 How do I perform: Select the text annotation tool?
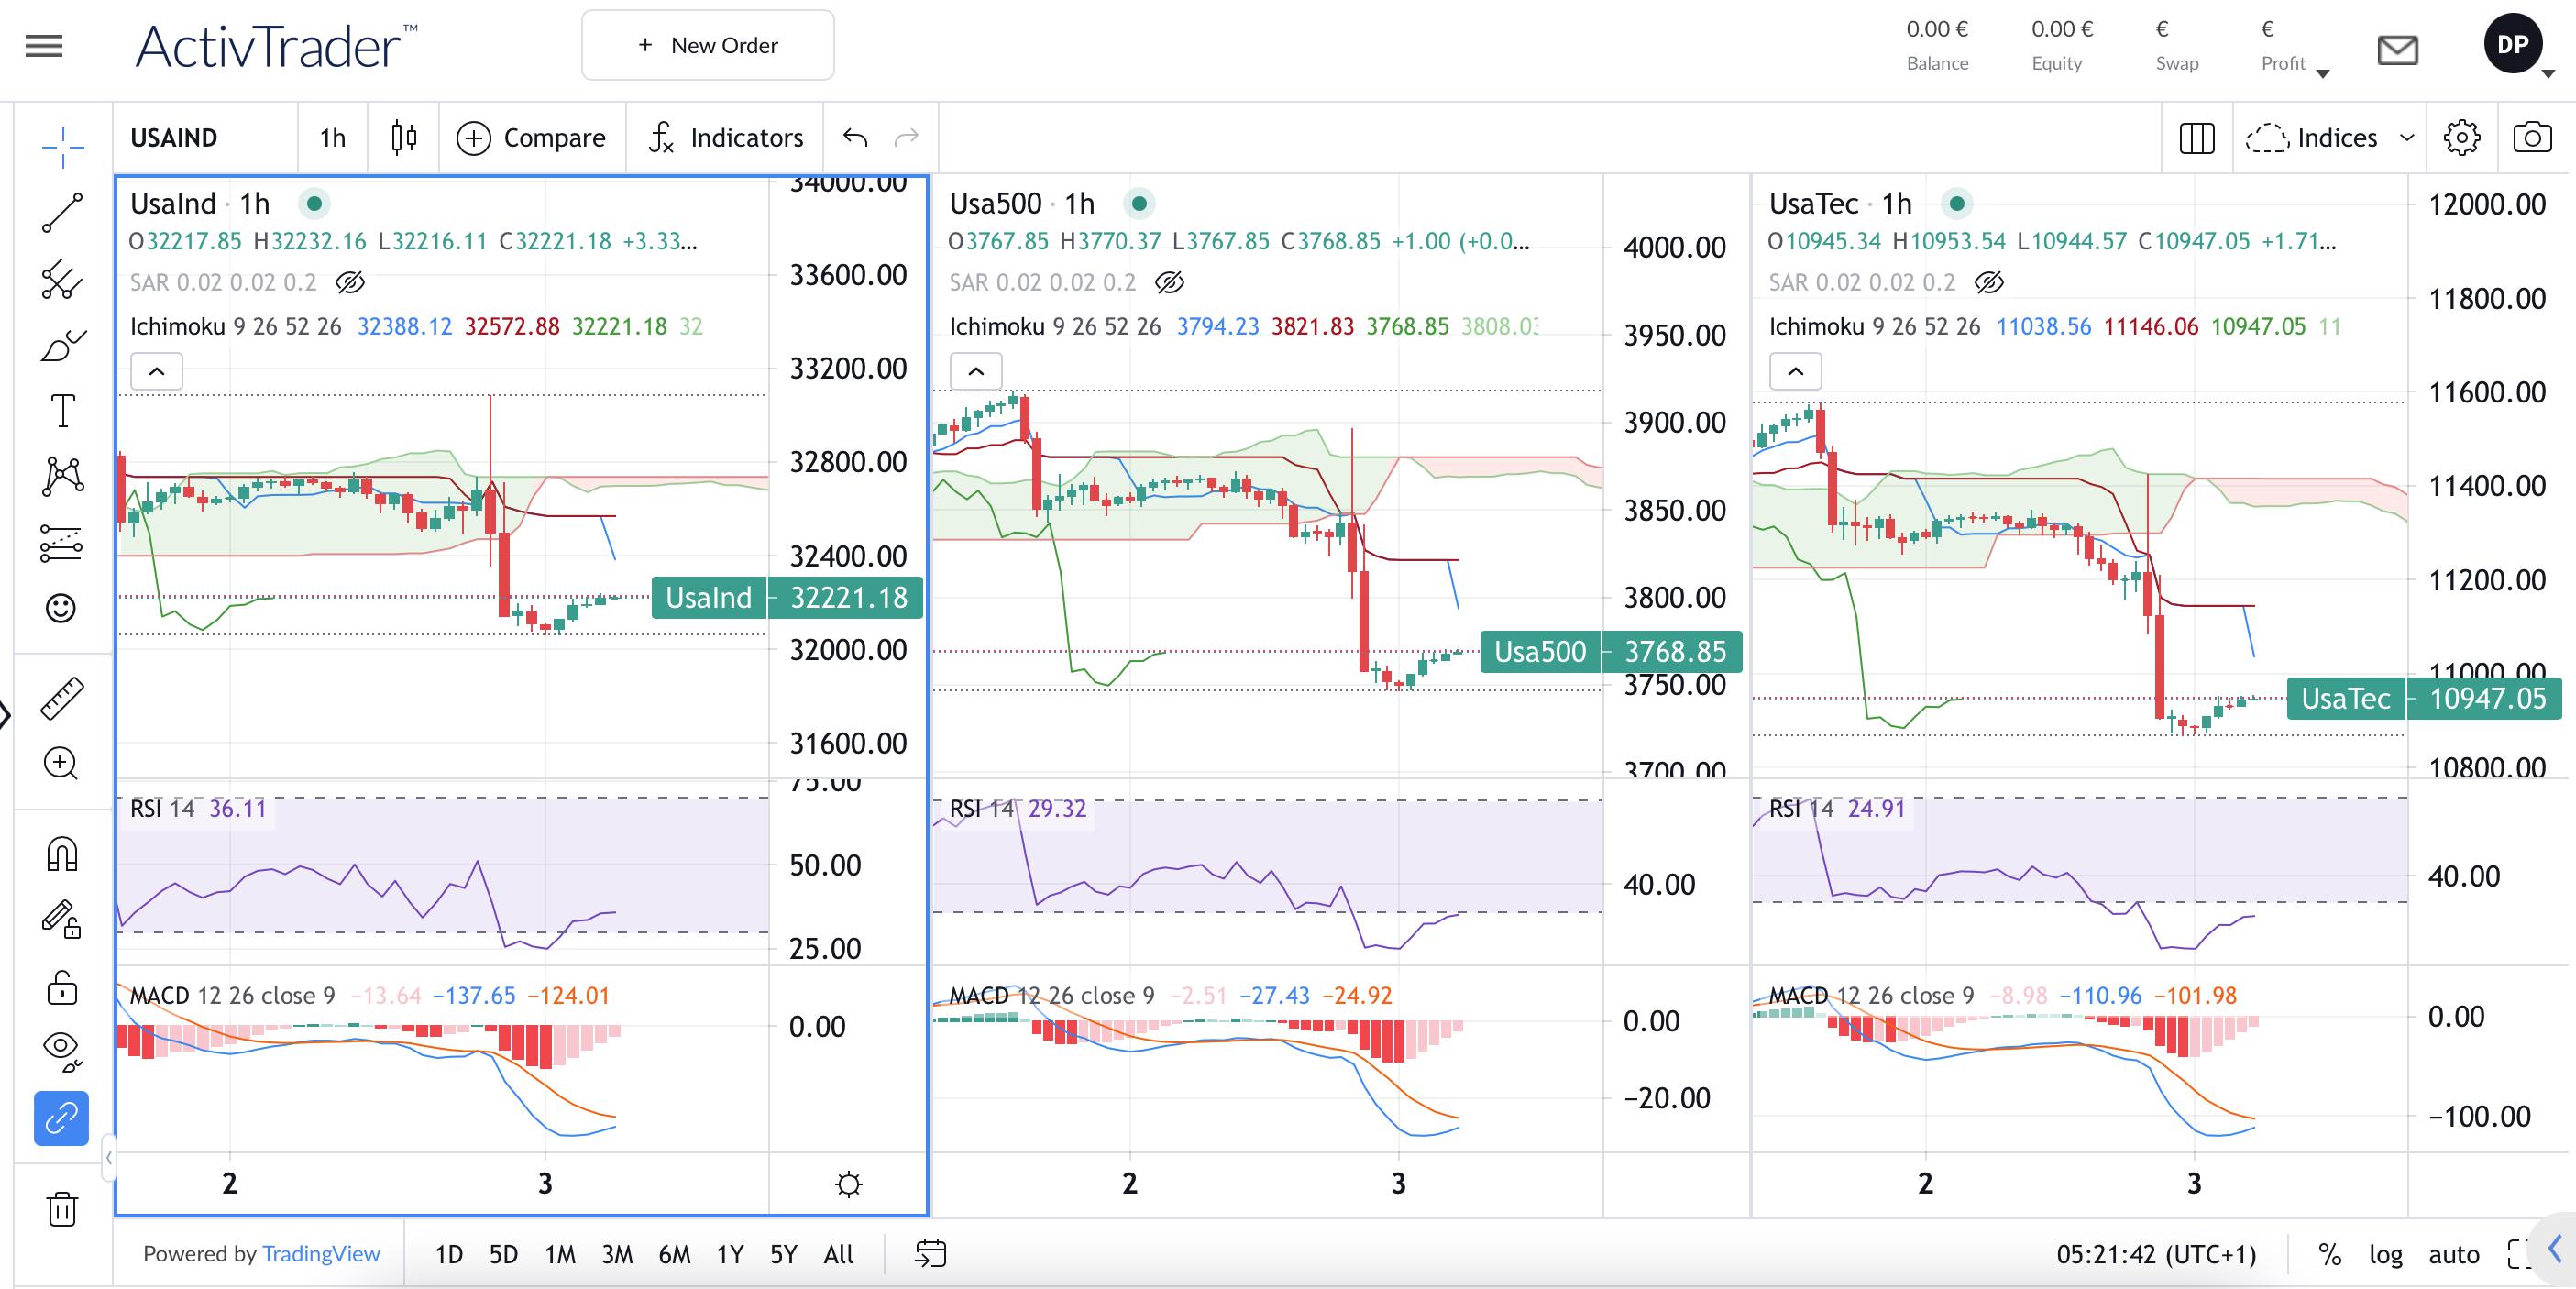pyautogui.click(x=62, y=410)
